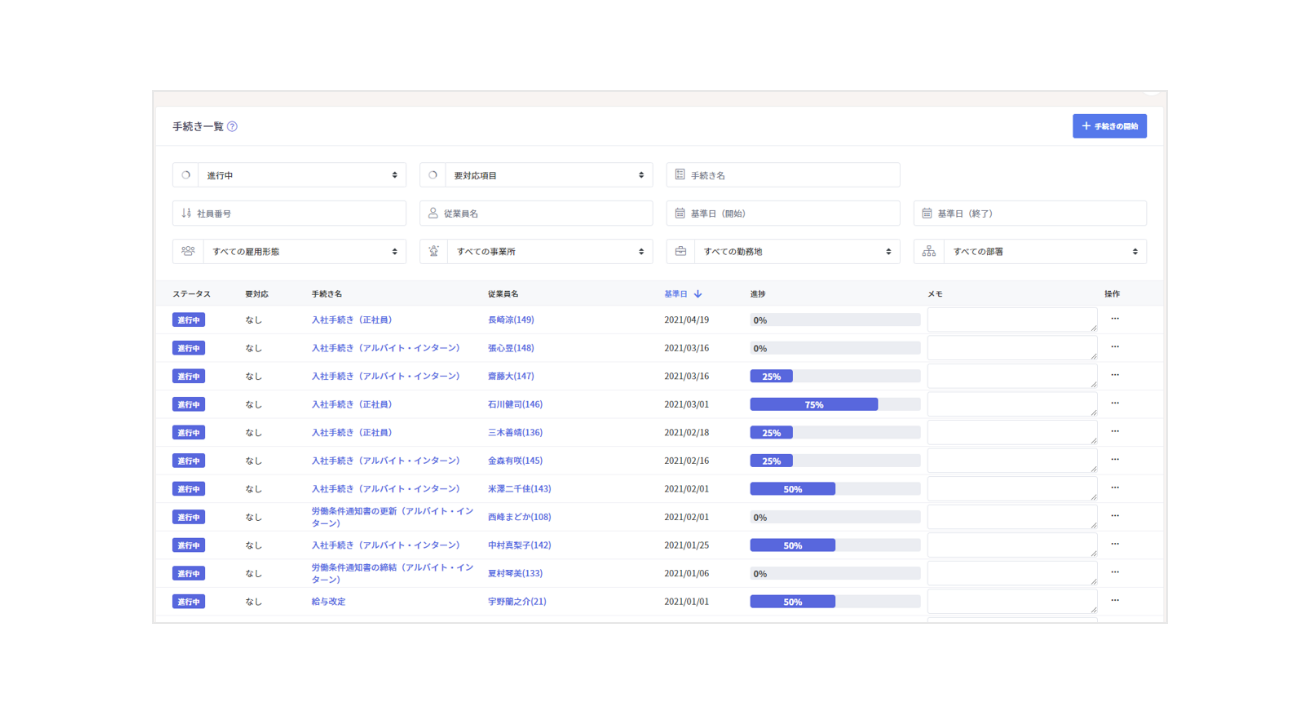Open the 進行中 status dropdown

click(300, 174)
